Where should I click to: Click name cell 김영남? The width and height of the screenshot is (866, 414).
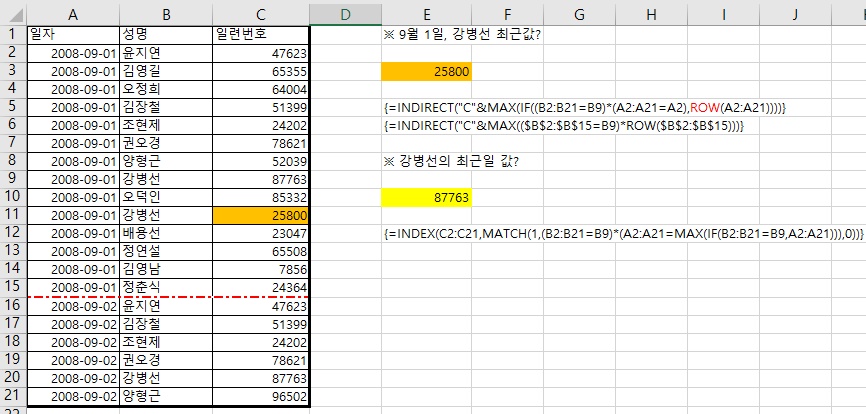(x=165, y=269)
